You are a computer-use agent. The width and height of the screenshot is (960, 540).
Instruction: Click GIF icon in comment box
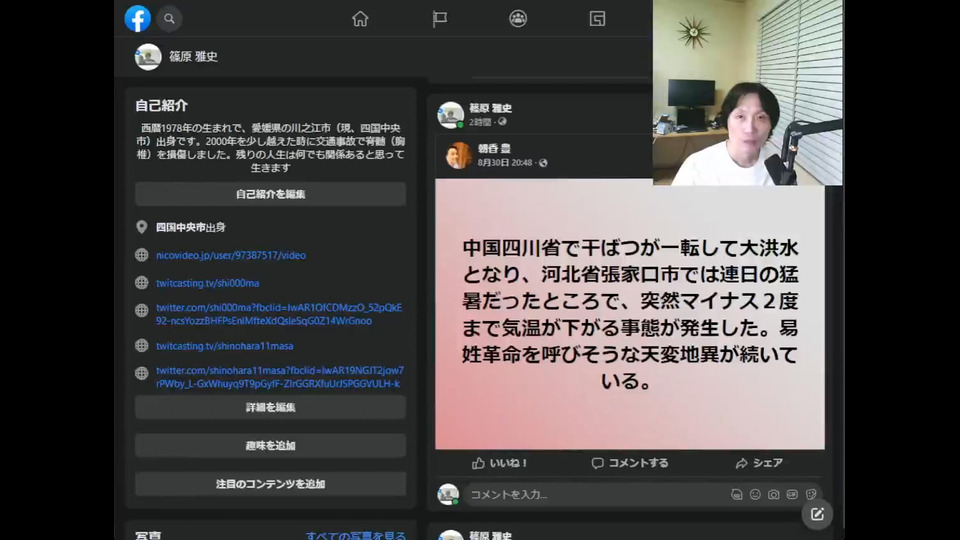[792, 494]
